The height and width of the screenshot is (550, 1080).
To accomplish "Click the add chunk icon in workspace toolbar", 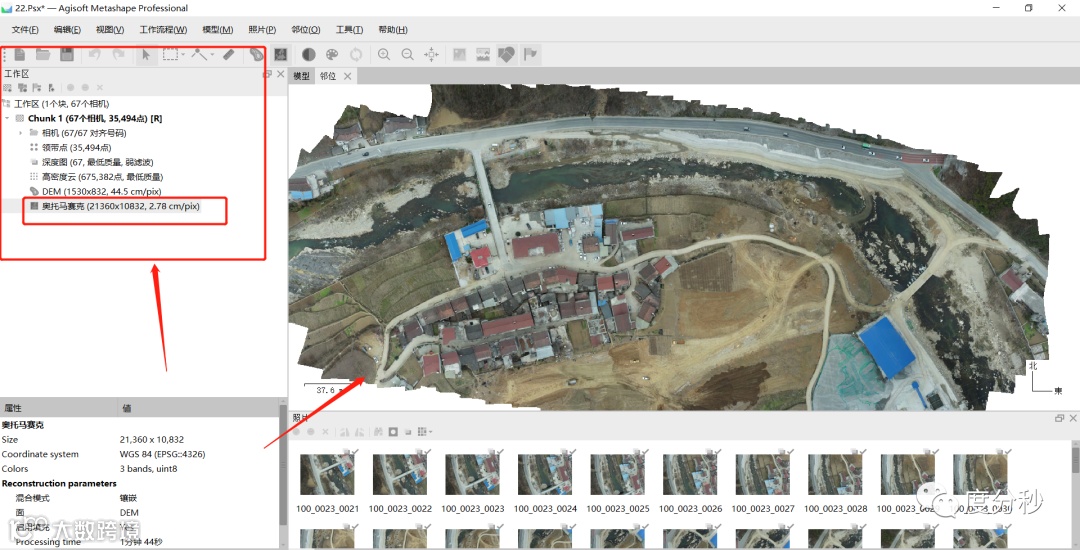I will pos(8,88).
